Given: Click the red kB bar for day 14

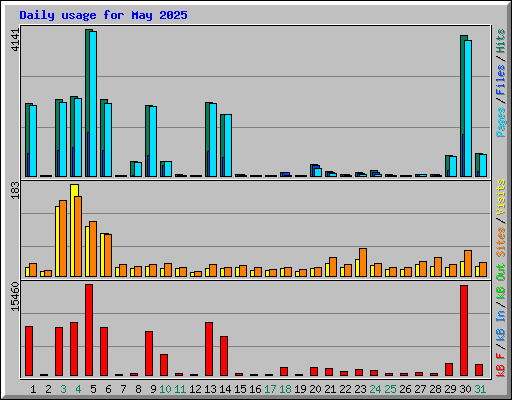Looking at the screenshot, I should point(224,356).
